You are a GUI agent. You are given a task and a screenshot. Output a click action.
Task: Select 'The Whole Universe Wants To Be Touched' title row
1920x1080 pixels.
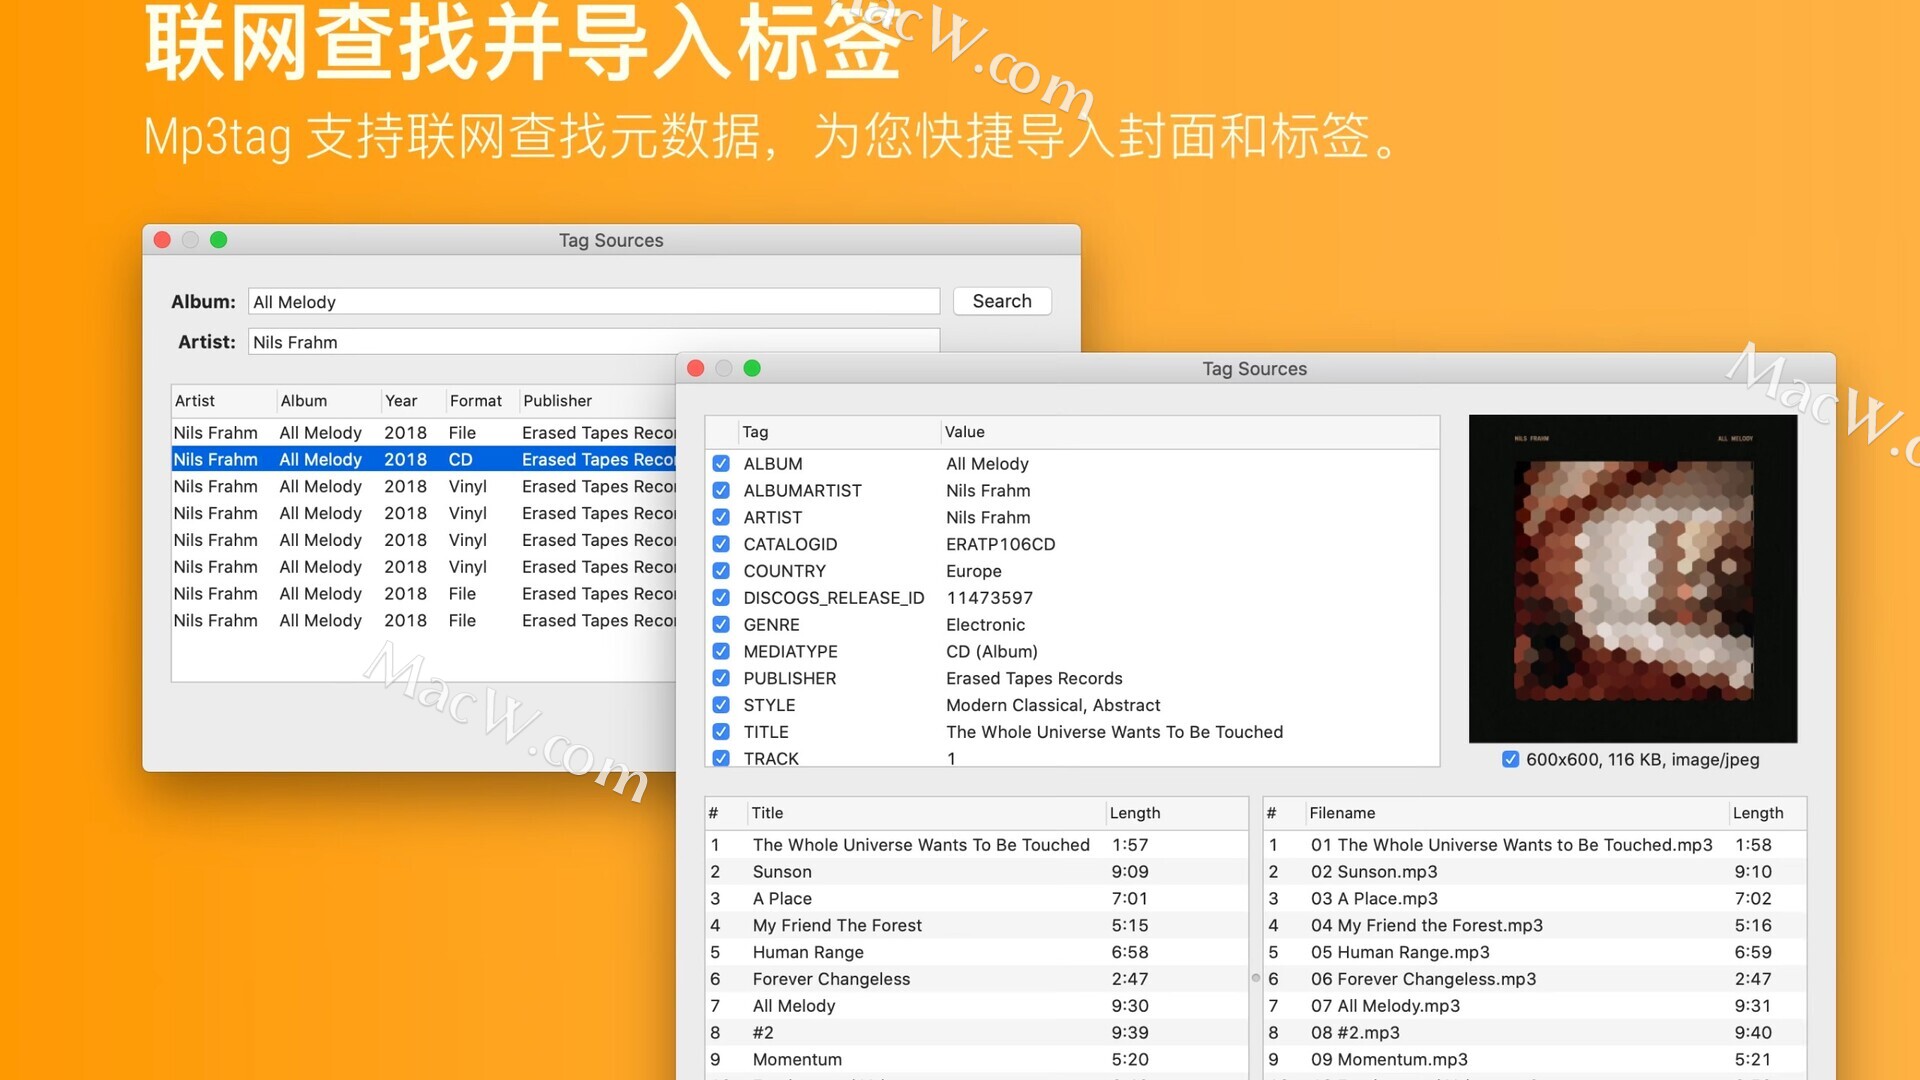coord(977,845)
